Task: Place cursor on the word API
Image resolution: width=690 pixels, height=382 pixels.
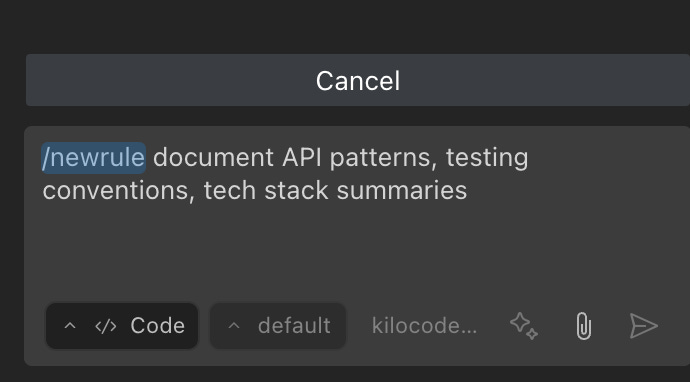Action: (302, 158)
